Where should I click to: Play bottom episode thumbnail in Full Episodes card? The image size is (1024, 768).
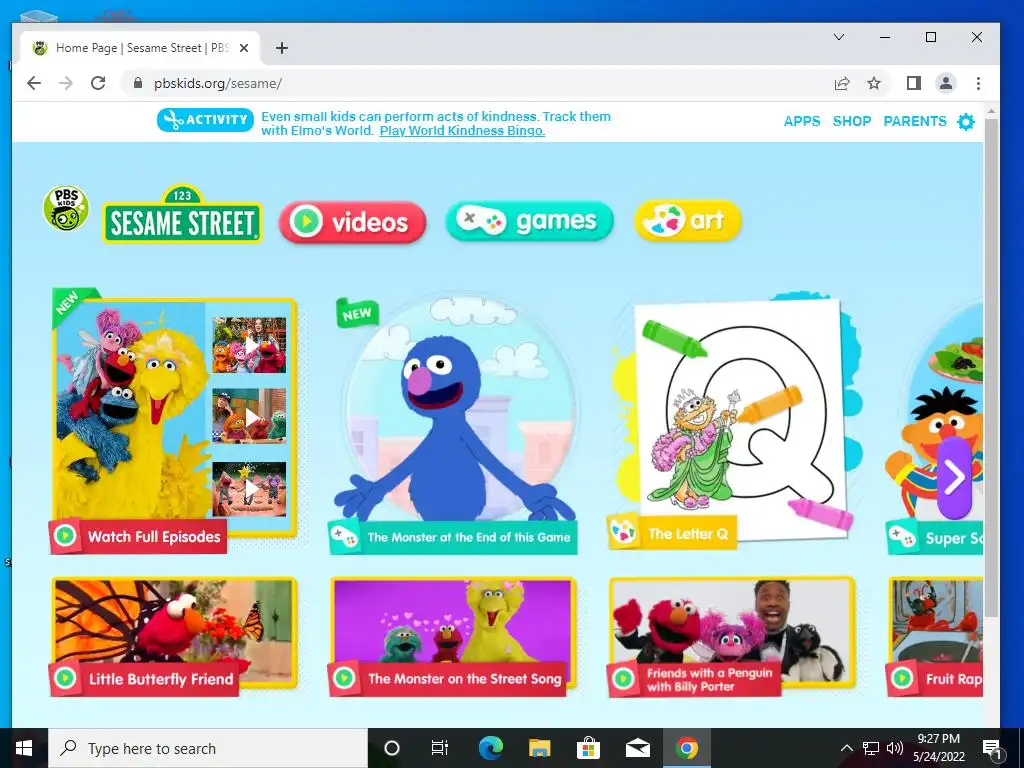[249, 488]
